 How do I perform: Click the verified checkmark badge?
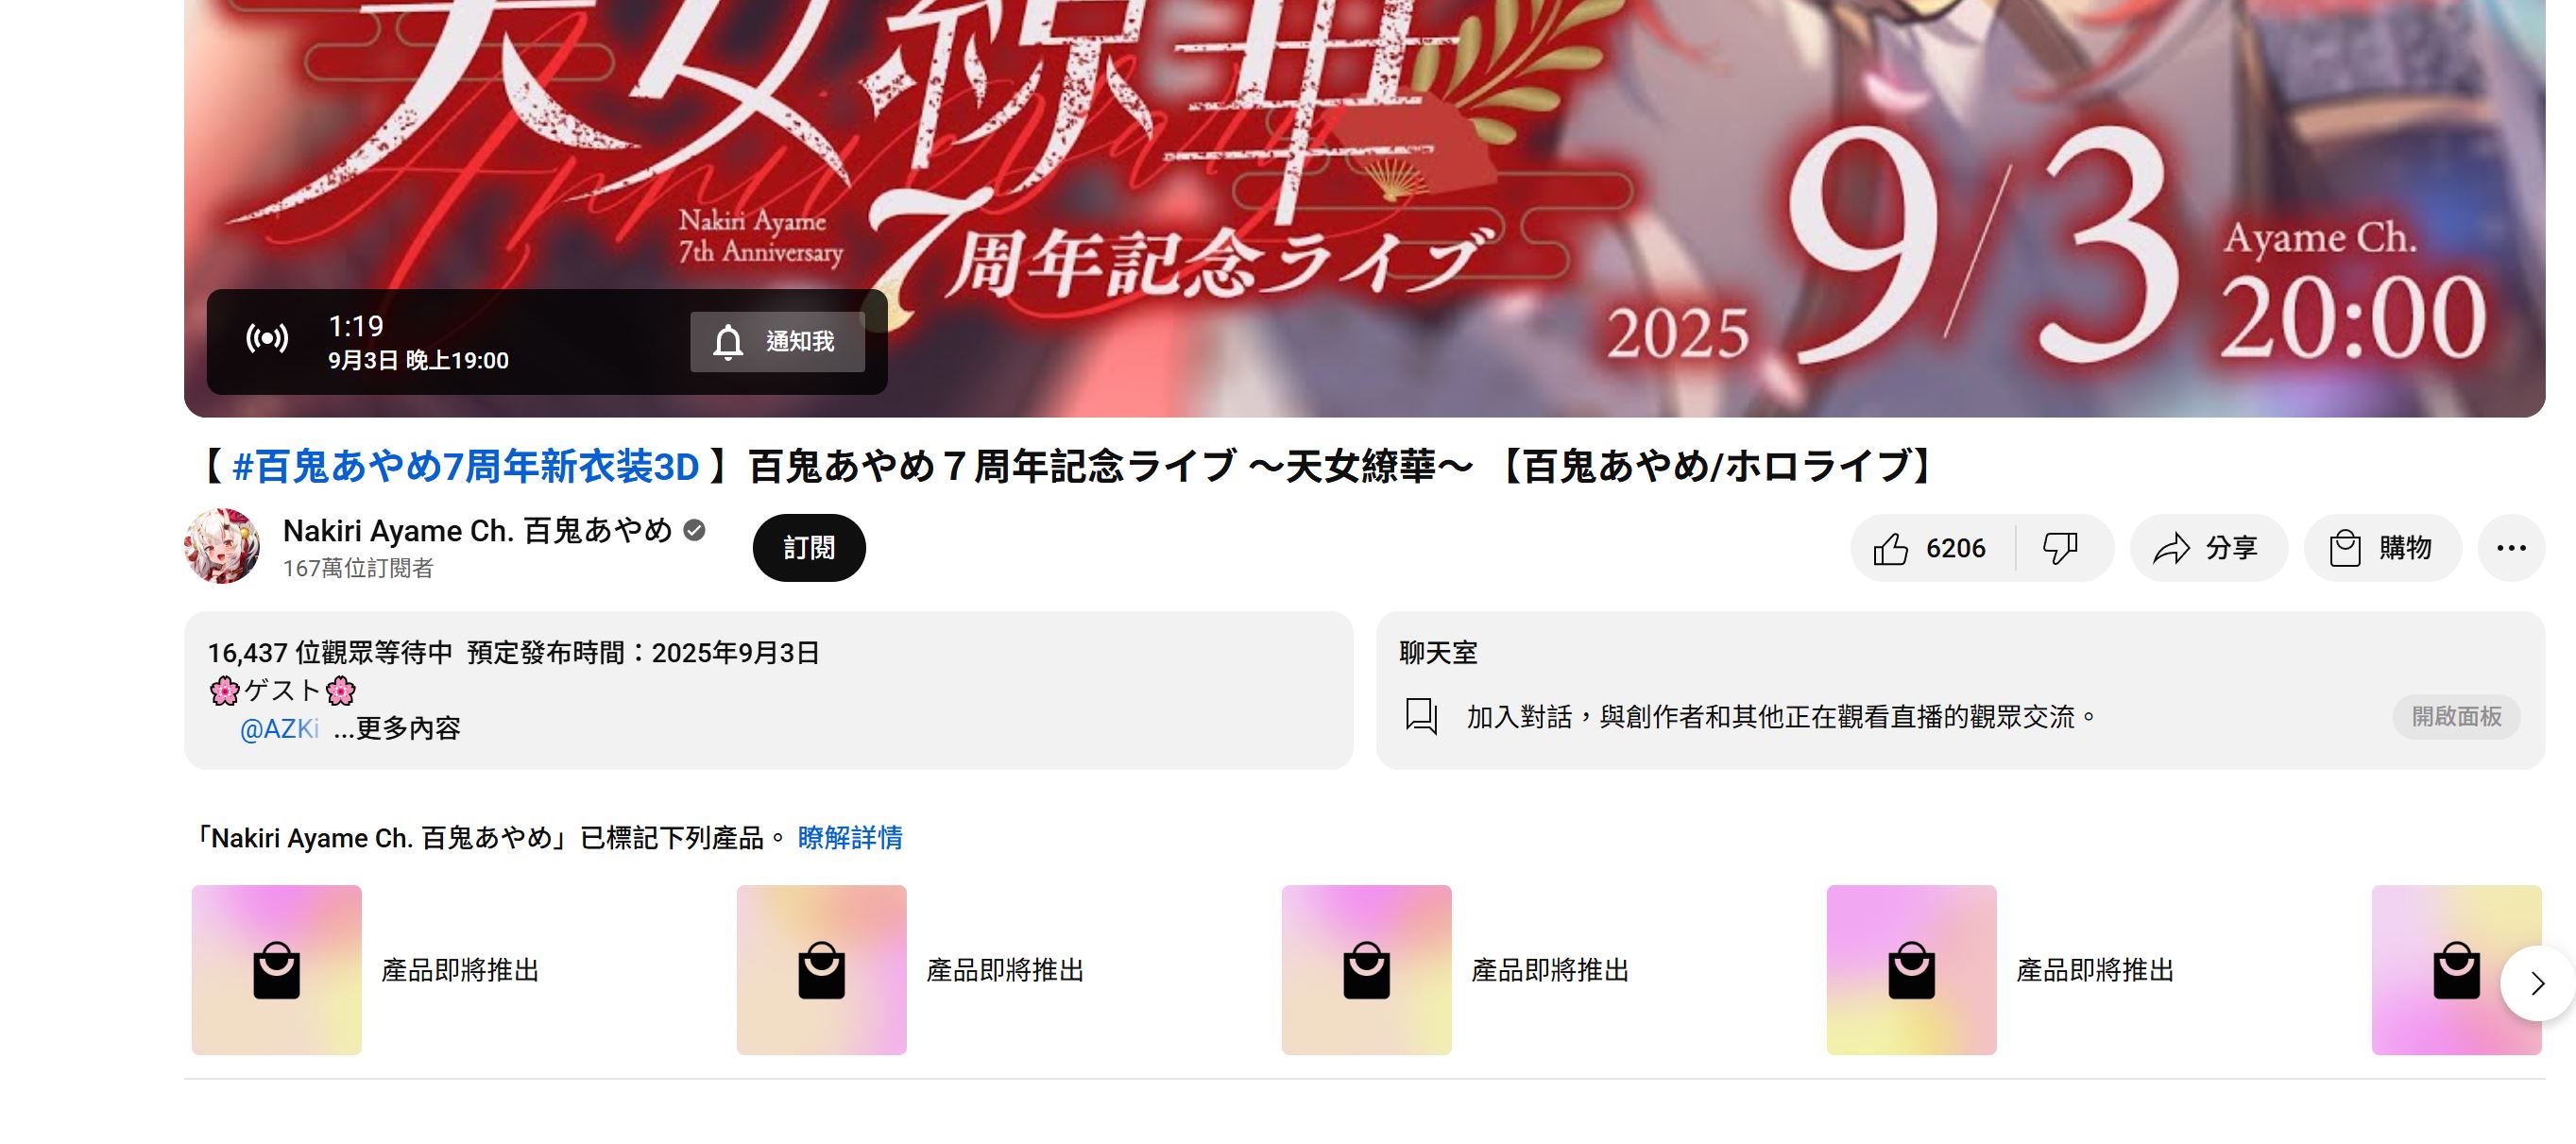tap(694, 530)
